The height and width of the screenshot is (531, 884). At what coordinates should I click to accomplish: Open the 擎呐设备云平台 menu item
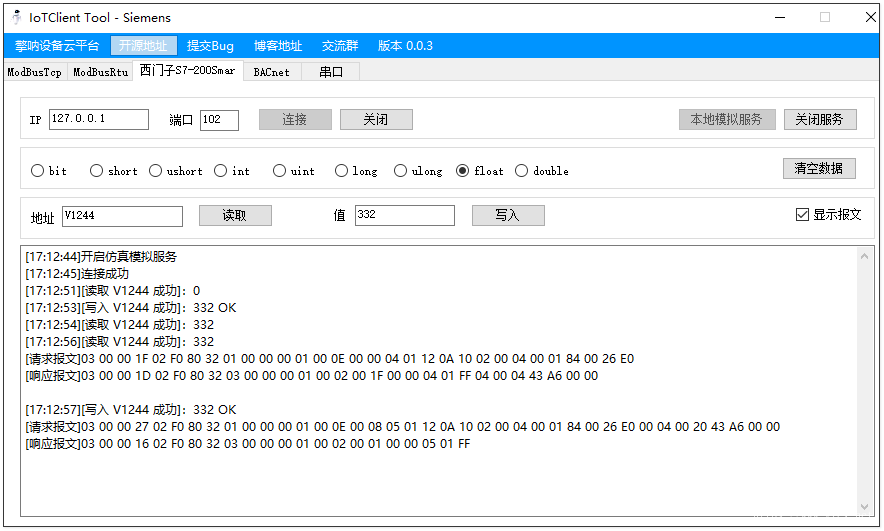click(x=57, y=46)
